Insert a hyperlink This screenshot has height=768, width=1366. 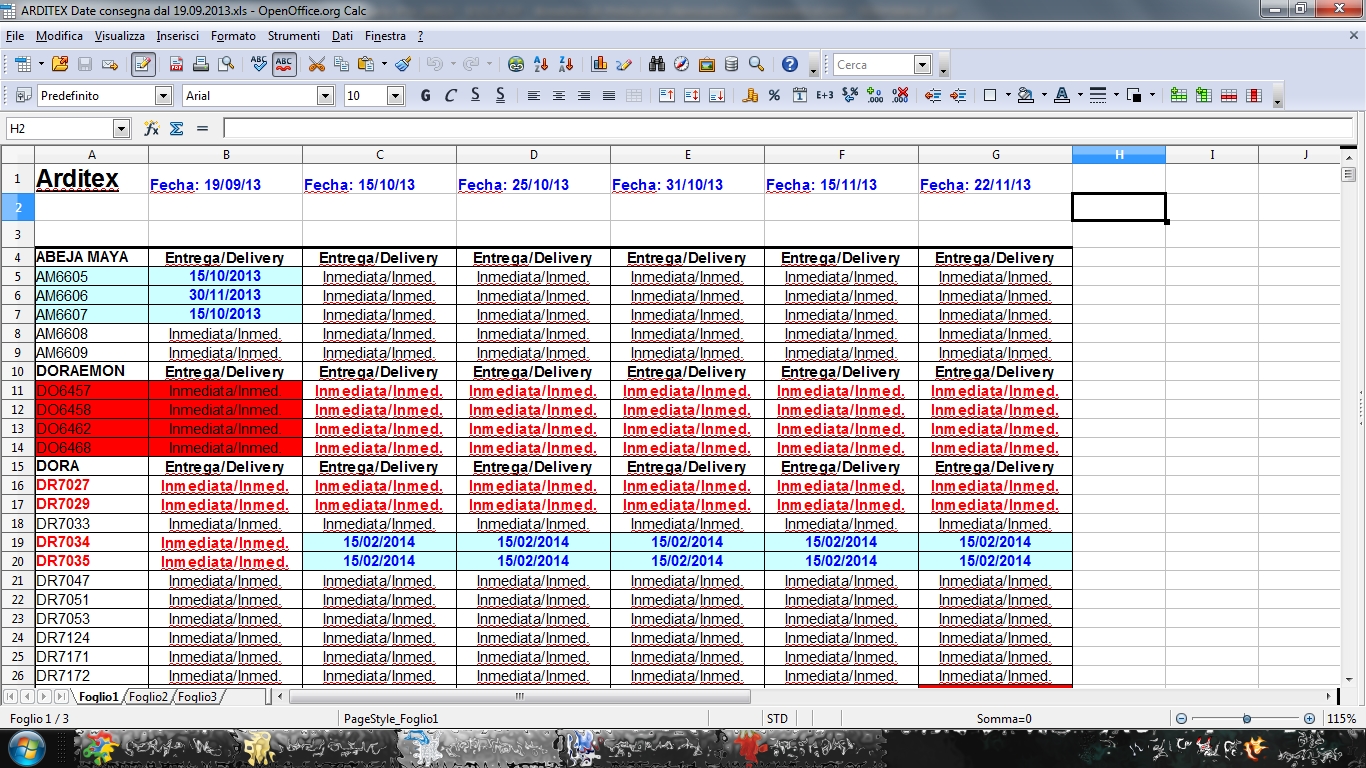pos(516,65)
